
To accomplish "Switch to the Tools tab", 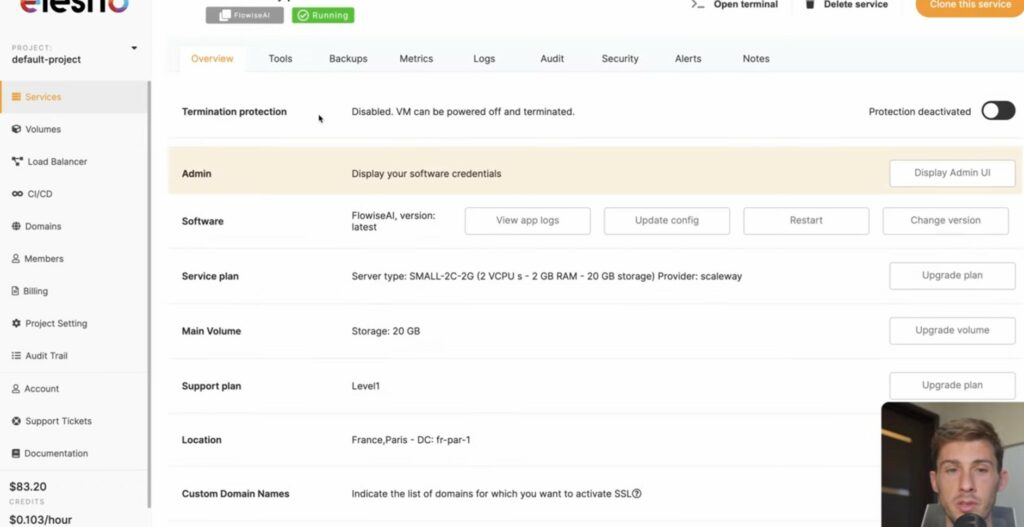I will click(280, 59).
